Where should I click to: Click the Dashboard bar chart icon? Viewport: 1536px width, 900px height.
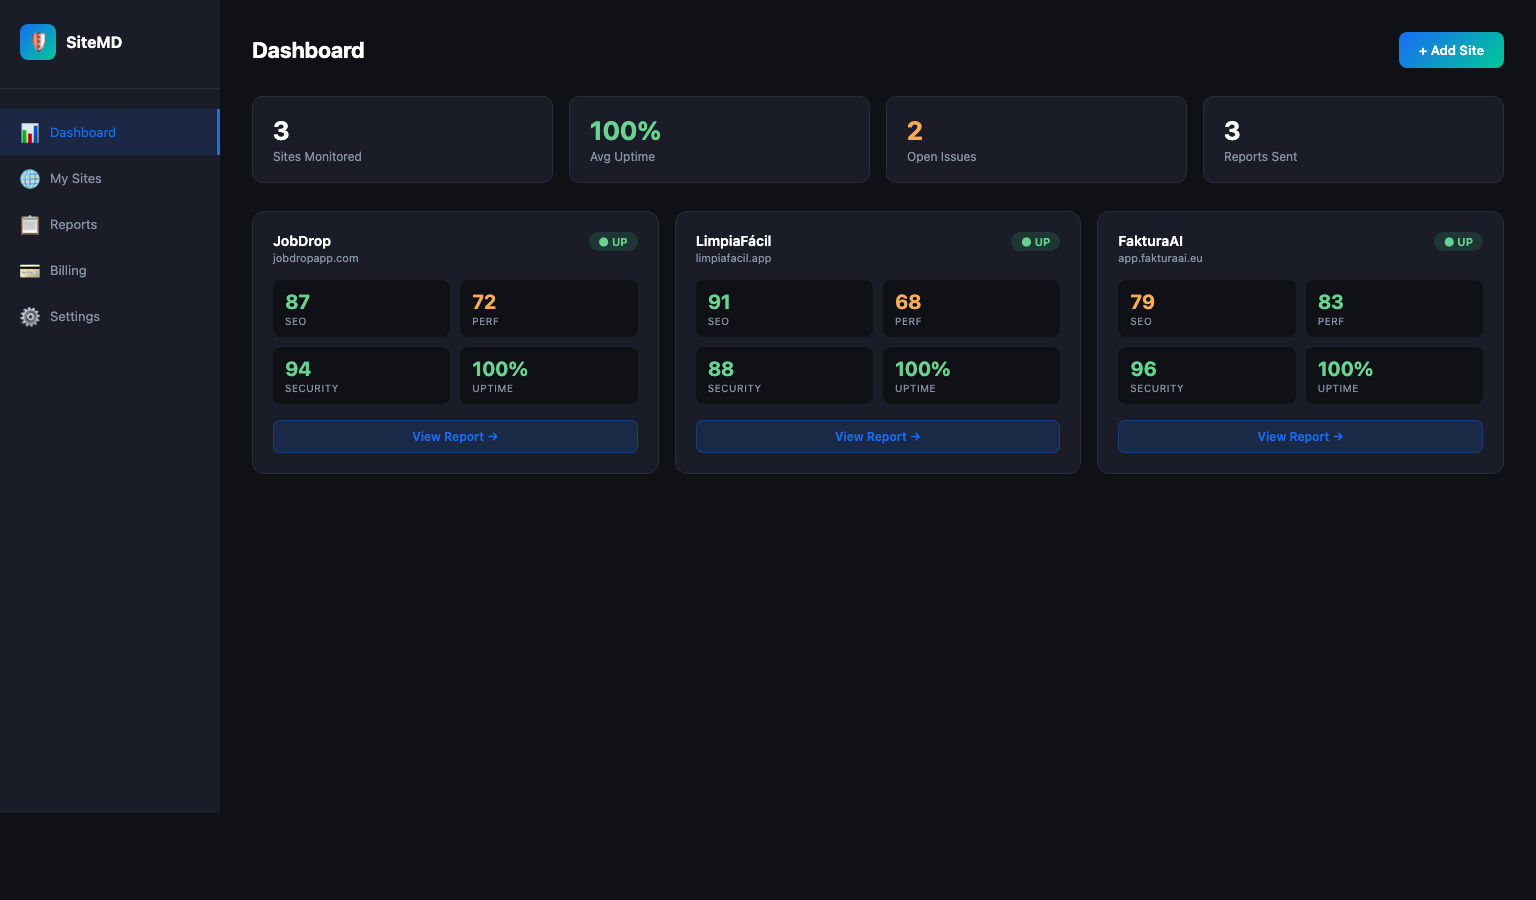pyautogui.click(x=30, y=133)
